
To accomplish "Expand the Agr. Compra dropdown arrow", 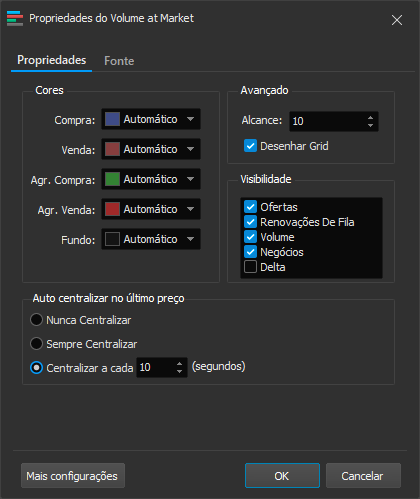I will [190, 179].
